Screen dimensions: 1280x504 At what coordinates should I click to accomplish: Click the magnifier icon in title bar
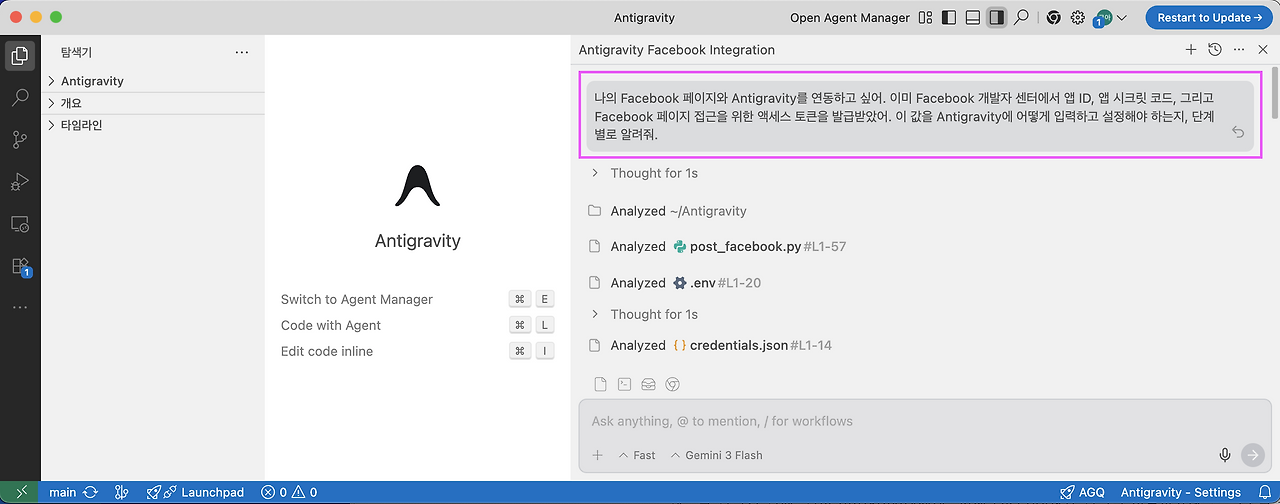click(x=1021, y=17)
